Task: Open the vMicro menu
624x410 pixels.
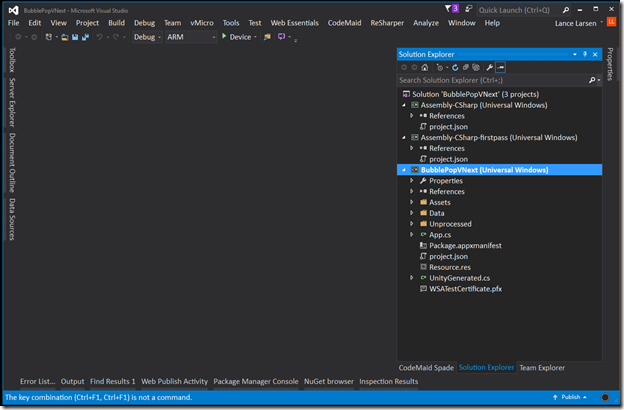Action: [202, 23]
